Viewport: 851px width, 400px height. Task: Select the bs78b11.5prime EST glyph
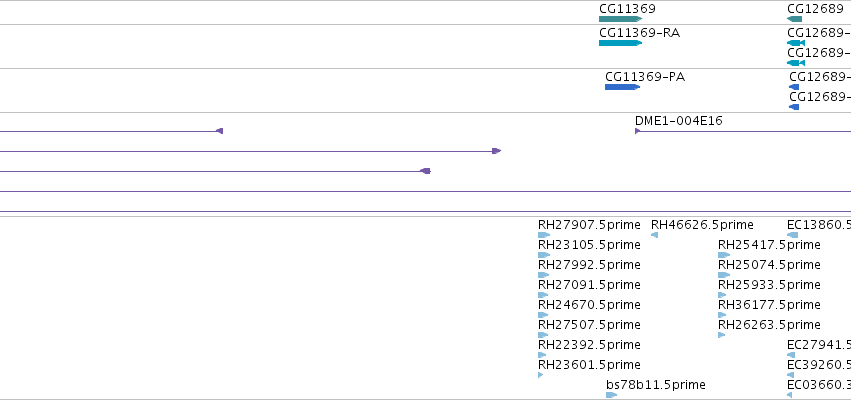pyautogui.click(x=612, y=395)
